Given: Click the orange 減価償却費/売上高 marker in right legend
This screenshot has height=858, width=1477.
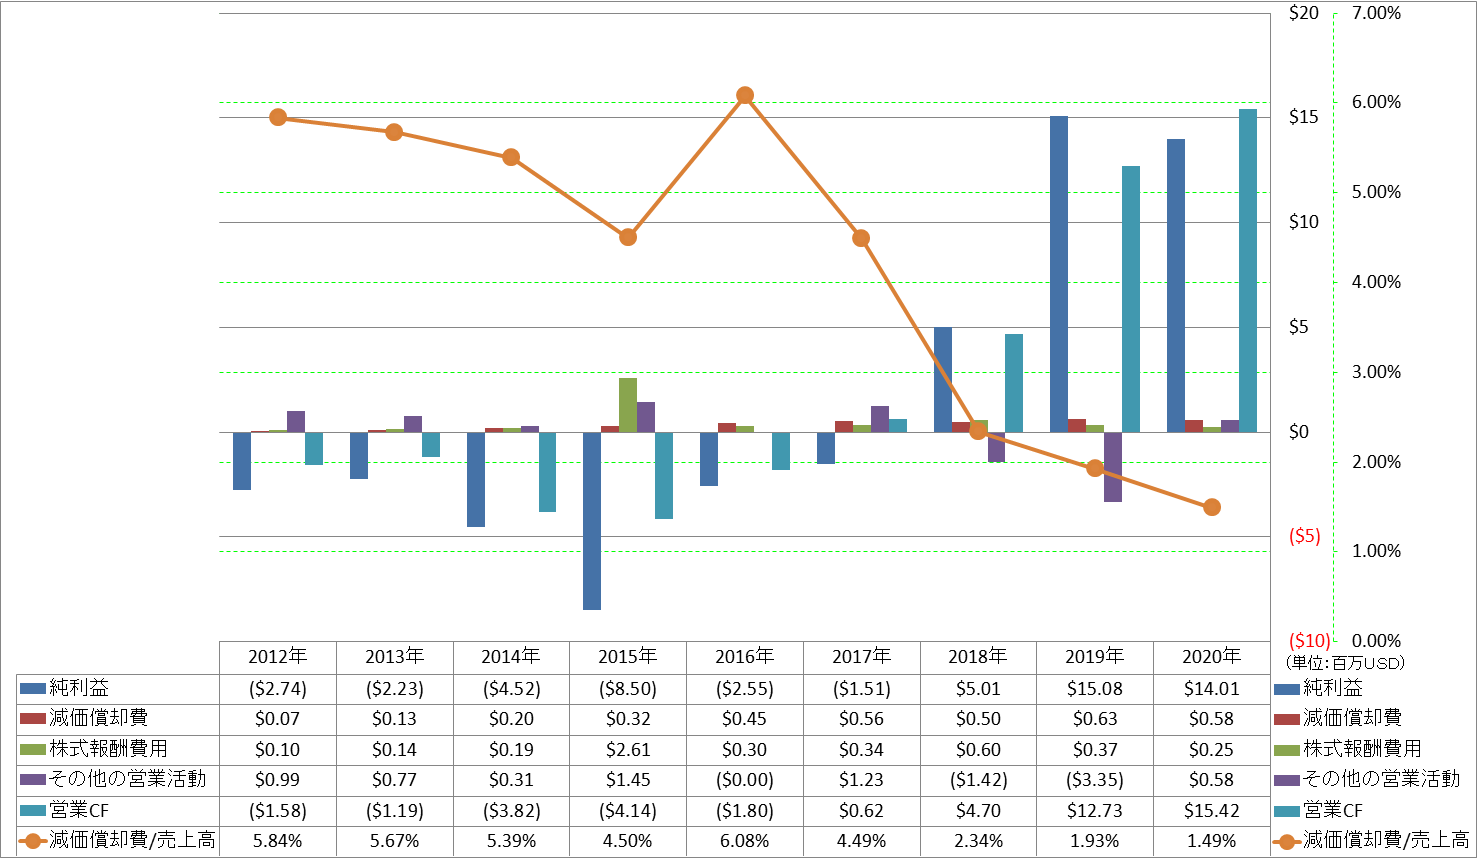Looking at the screenshot, I should pos(1287,841).
